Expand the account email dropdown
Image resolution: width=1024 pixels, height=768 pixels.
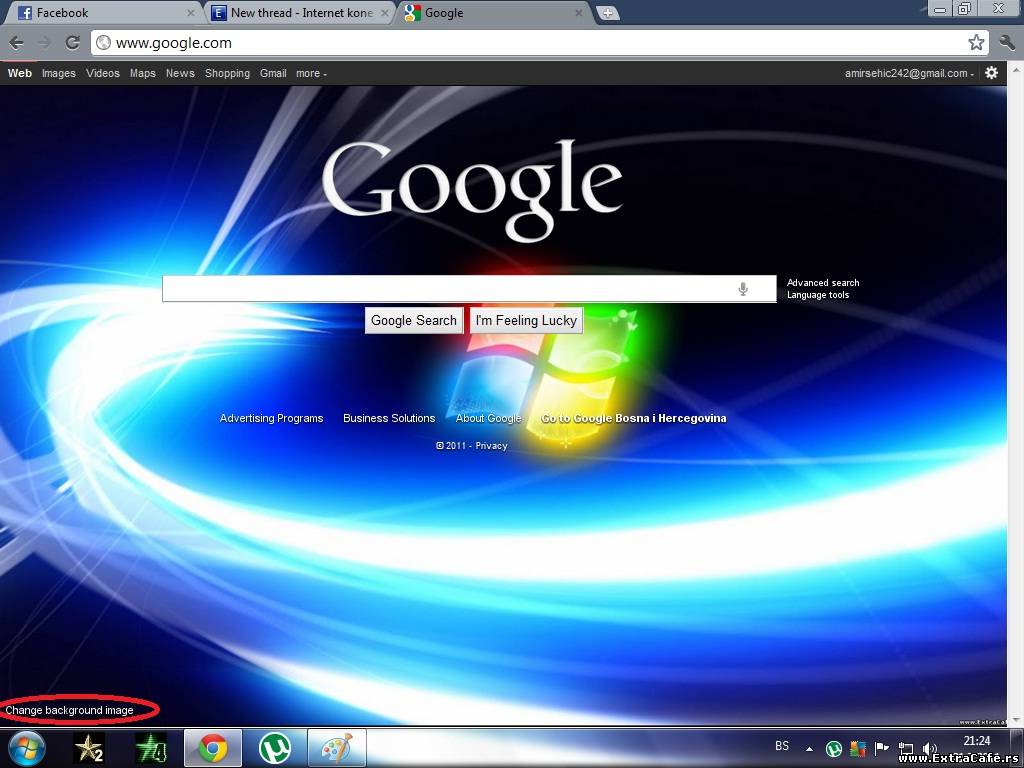click(909, 73)
